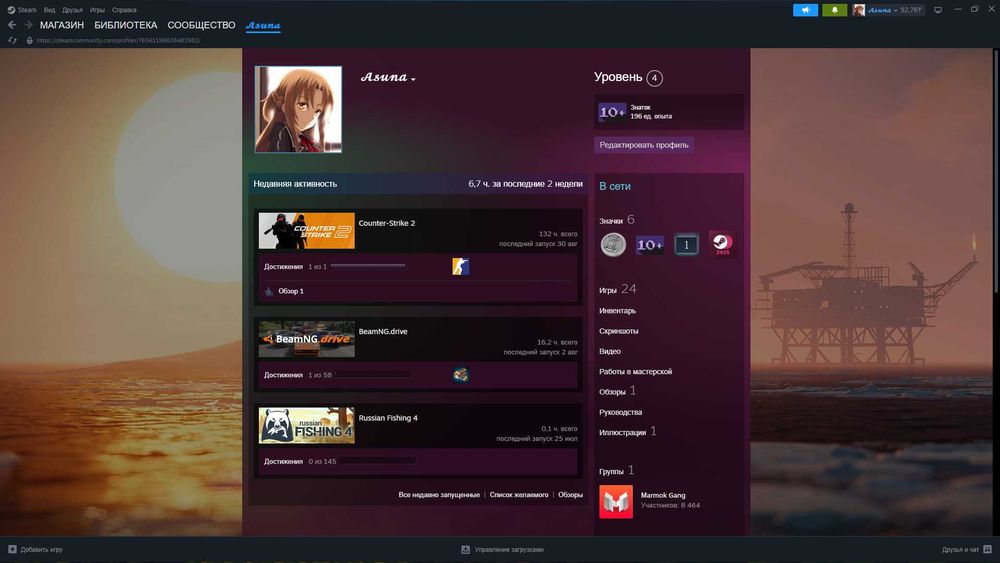
Task: Click the downloads icon in bottom bar
Action: point(466,549)
